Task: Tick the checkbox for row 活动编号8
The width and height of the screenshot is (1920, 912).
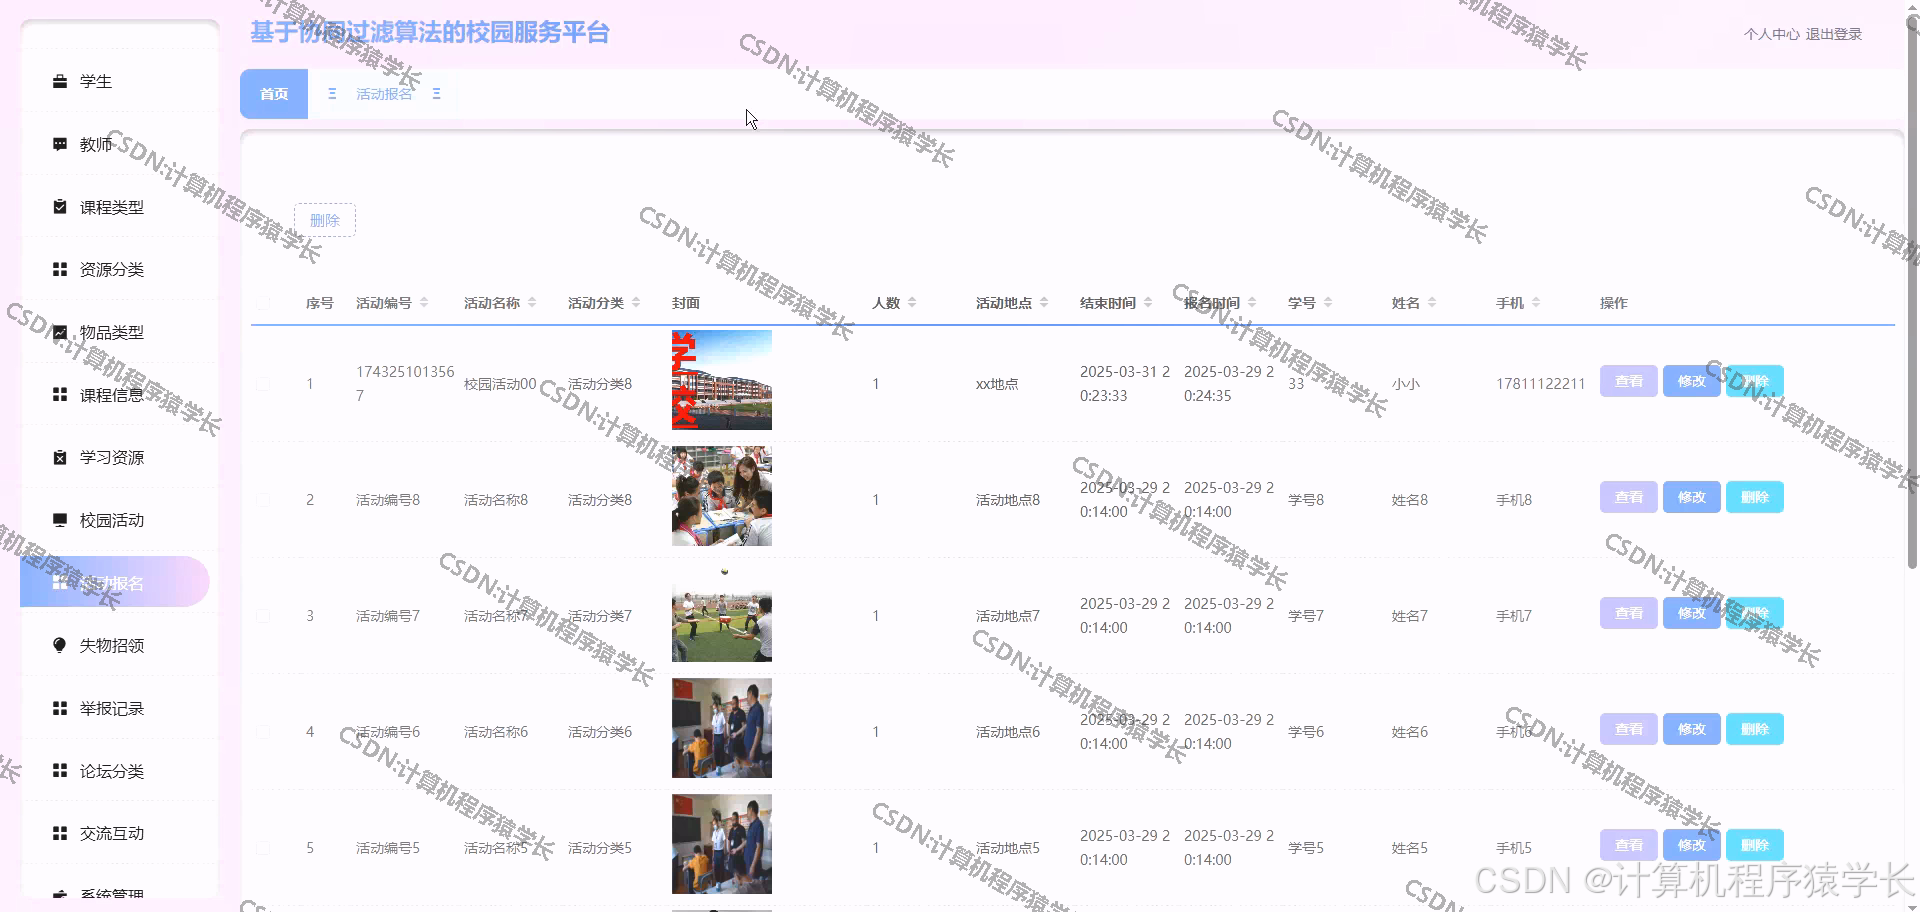Action: point(263,500)
